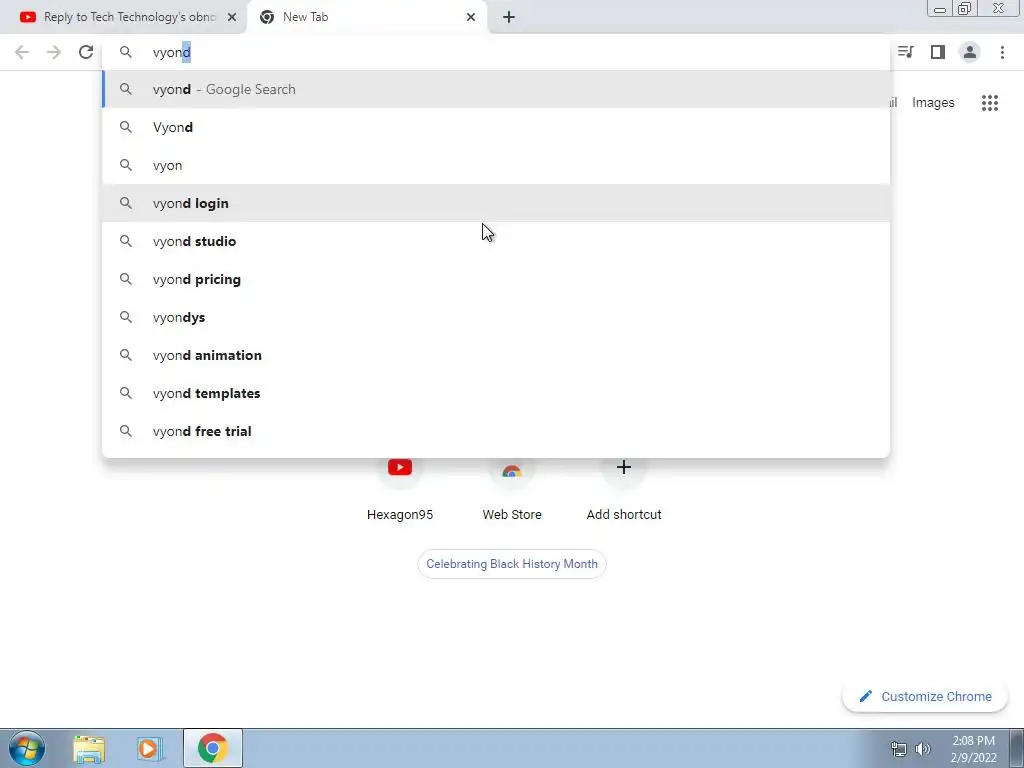Click the Customize Chrome button
This screenshot has width=1024, height=768.
[925, 697]
